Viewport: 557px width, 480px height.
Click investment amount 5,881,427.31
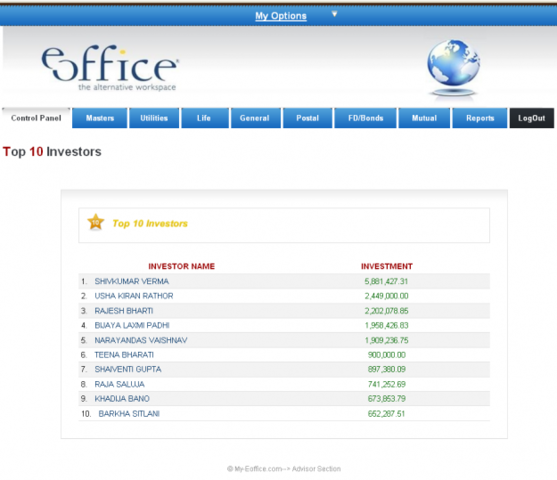[x=386, y=281]
